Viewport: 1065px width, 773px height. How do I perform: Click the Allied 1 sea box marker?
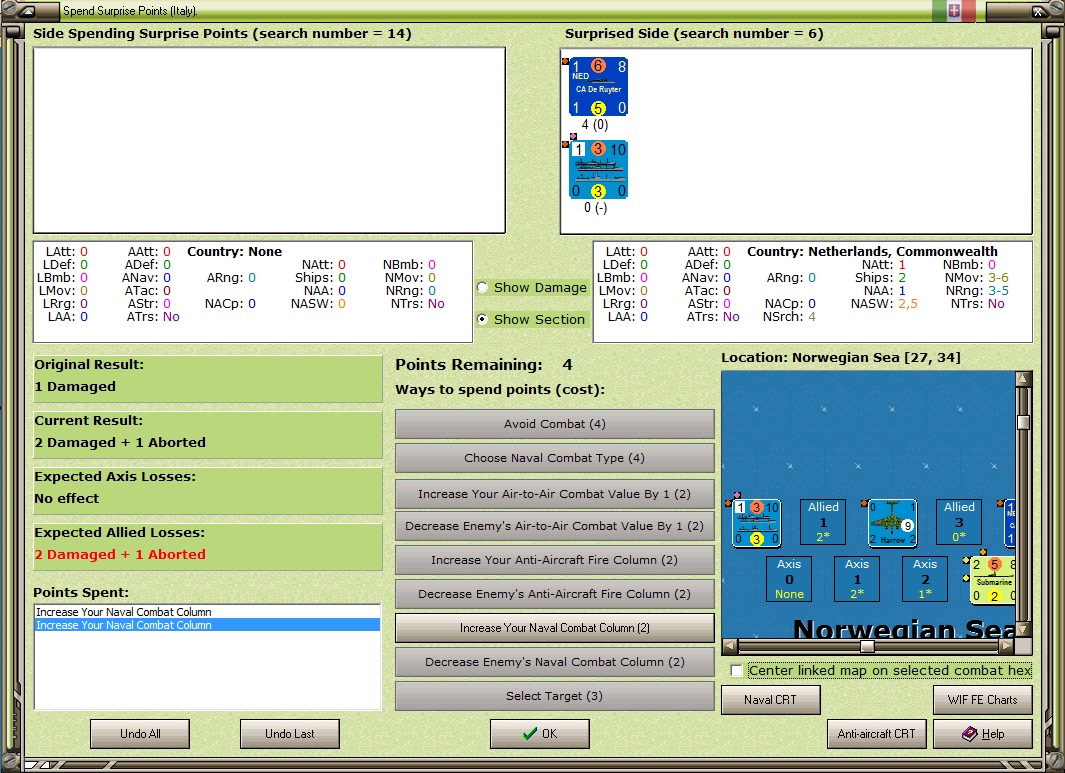[823, 522]
